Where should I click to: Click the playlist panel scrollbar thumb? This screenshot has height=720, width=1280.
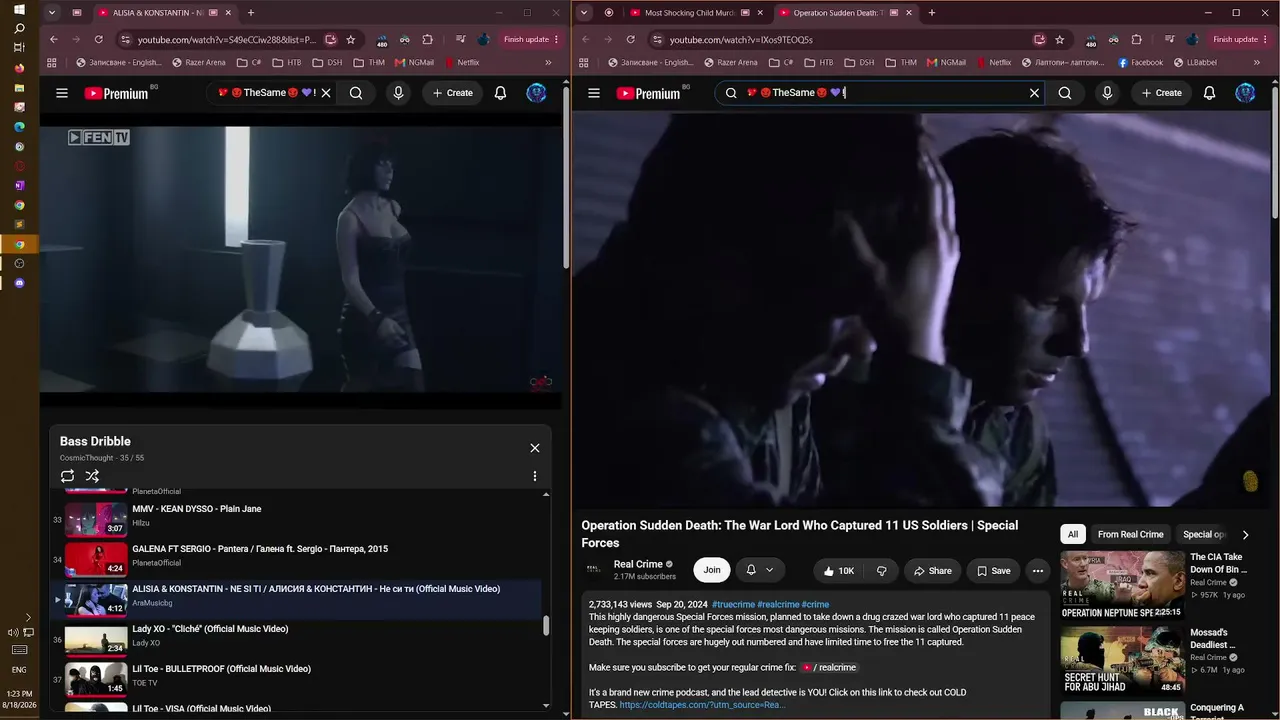(x=546, y=626)
